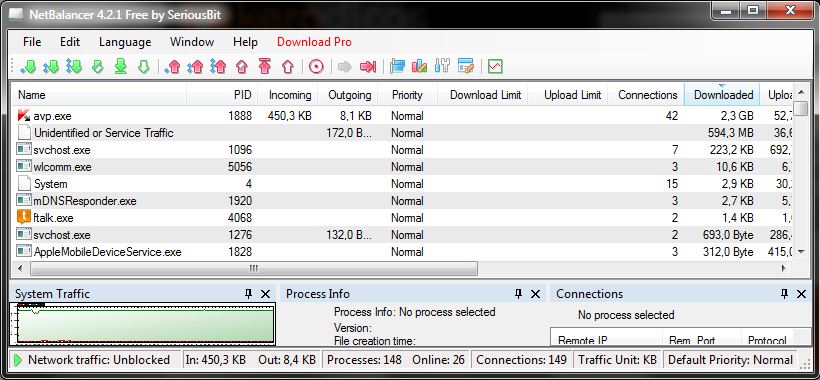This screenshot has height=380, width=820.
Task: Click Default Priority: Normal in status bar
Action: click(731, 360)
